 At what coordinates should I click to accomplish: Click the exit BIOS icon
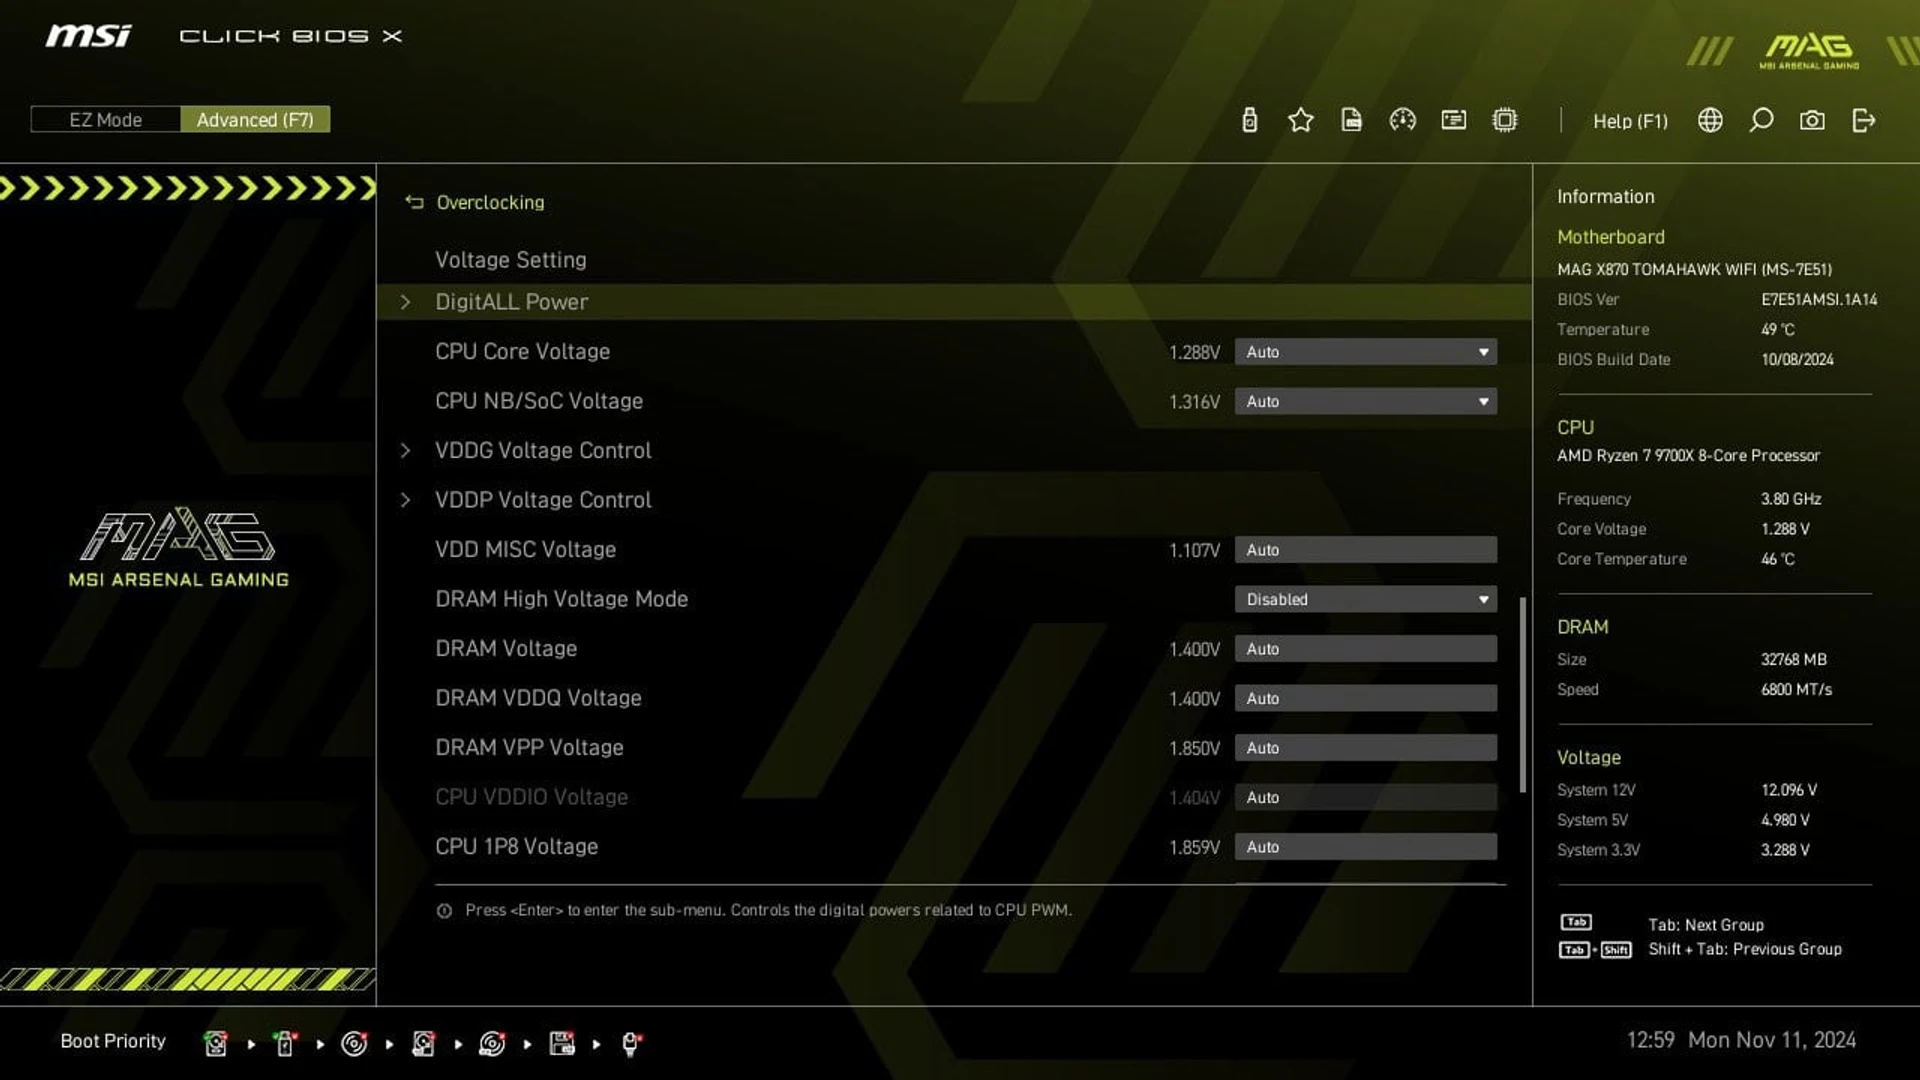pos(1863,120)
